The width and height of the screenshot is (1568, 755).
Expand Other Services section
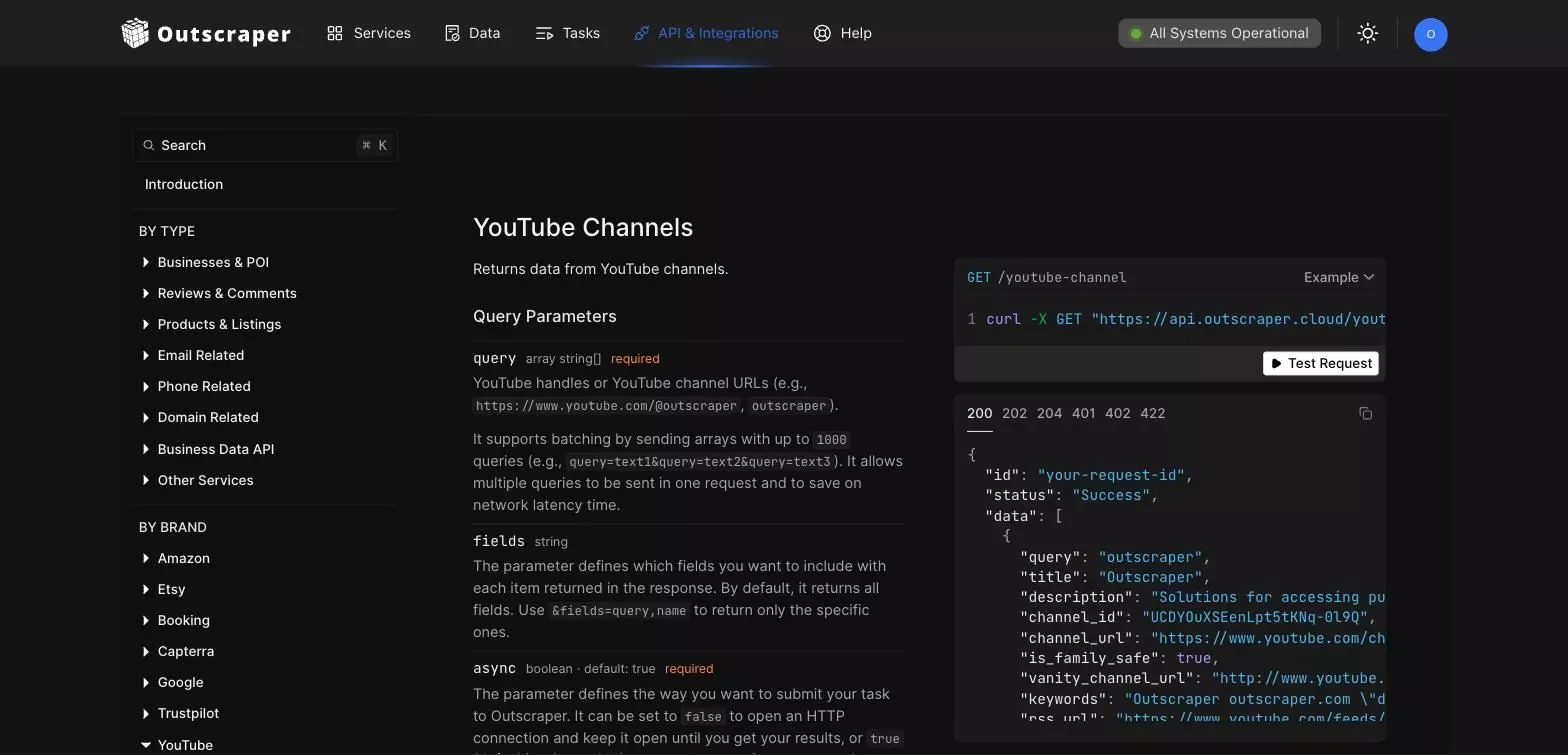[x=198, y=480]
